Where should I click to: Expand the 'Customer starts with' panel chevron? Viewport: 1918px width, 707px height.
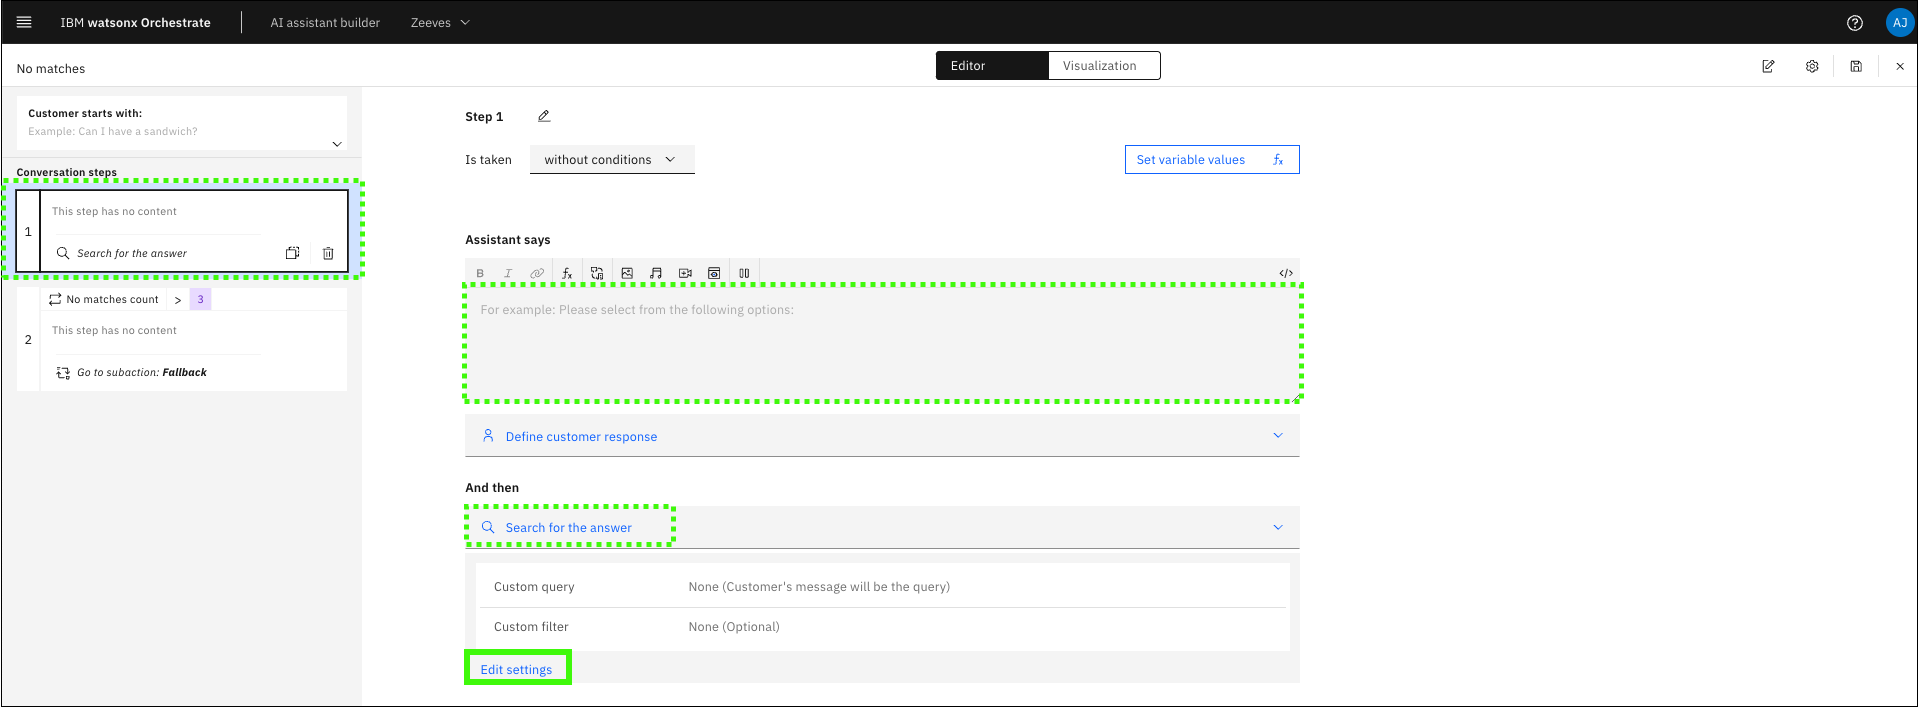click(337, 144)
